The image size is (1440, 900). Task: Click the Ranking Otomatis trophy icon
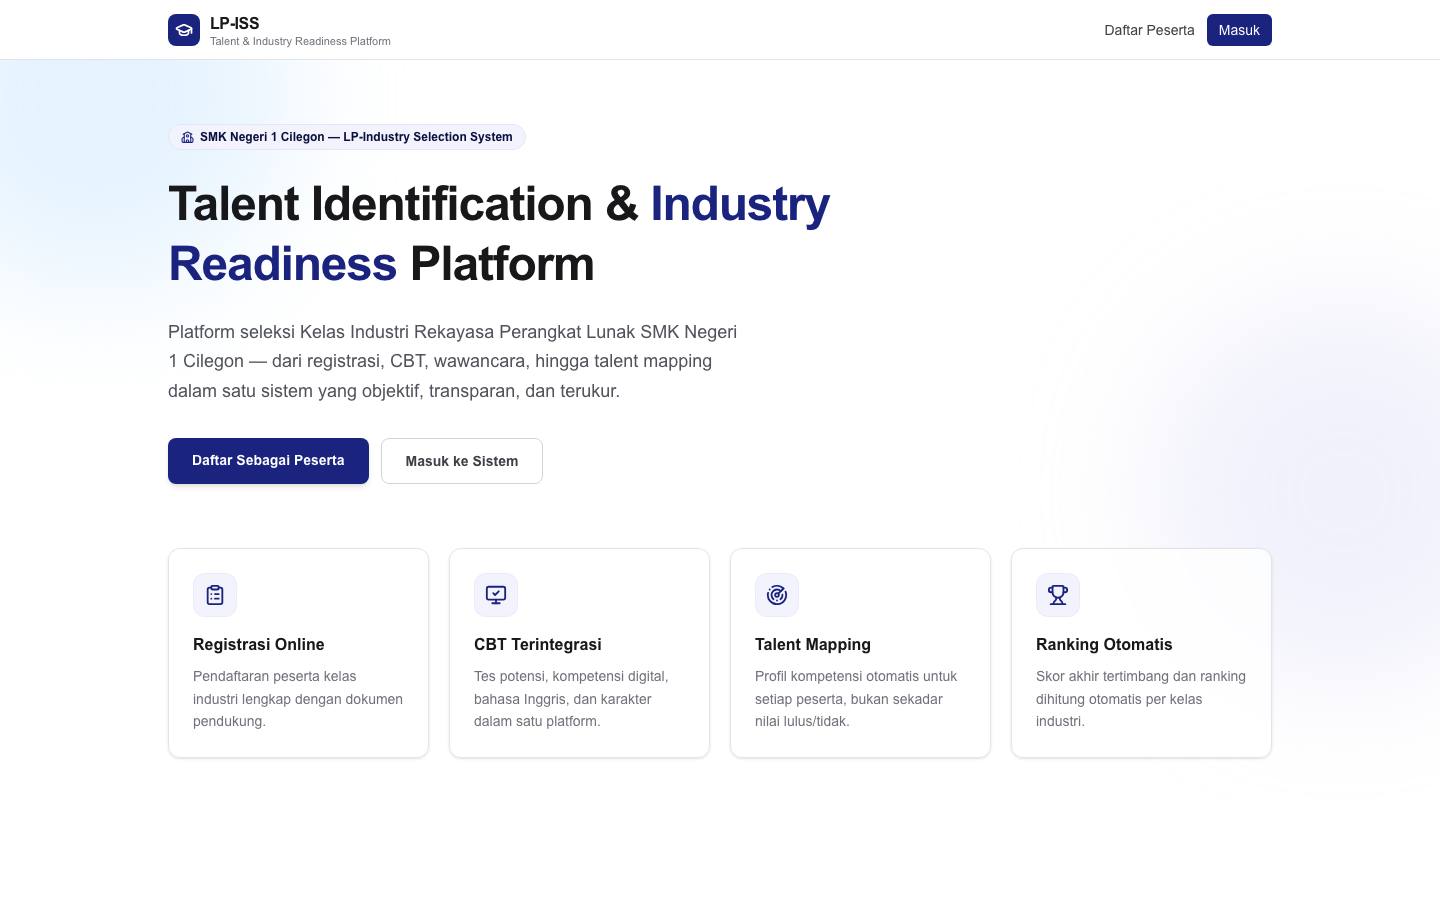point(1058,595)
